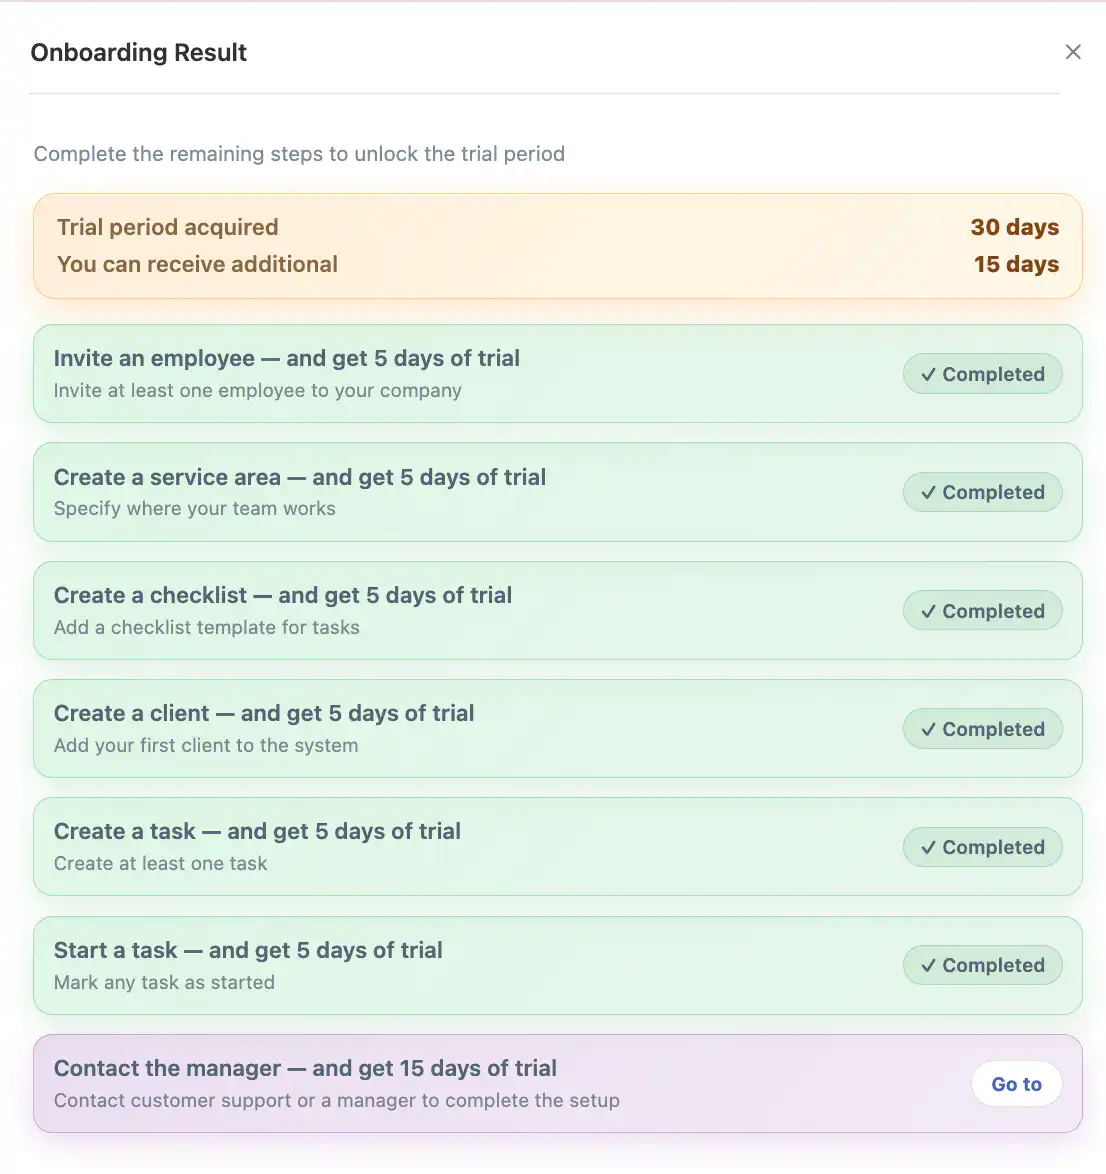Click the checkmark icon on Create a service area

point(929,492)
